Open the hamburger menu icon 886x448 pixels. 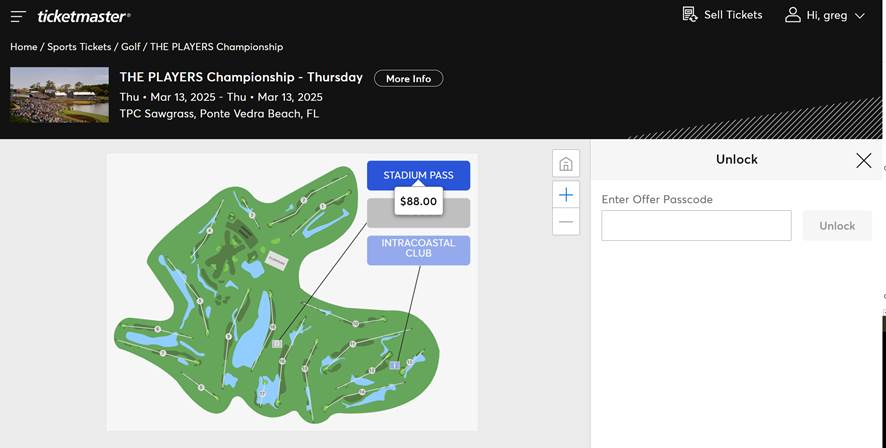pyautogui.click(x=18, y=16)
